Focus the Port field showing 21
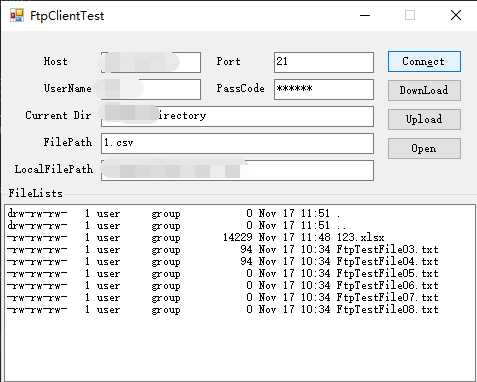 324,62
